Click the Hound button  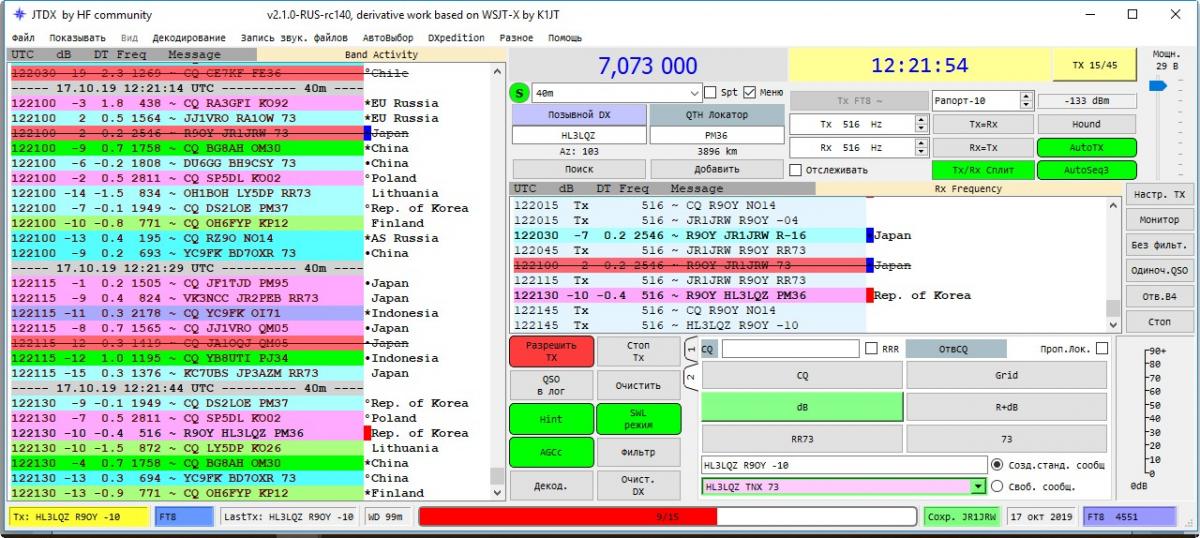(1086, 124)
